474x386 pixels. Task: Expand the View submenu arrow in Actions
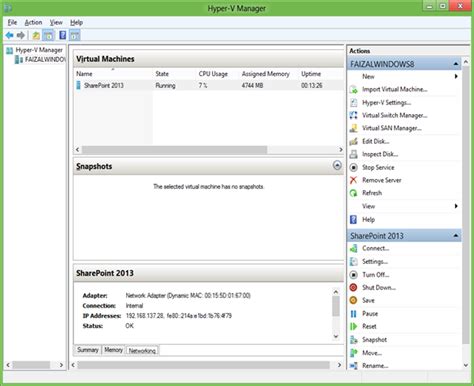[x=456, y=206]
